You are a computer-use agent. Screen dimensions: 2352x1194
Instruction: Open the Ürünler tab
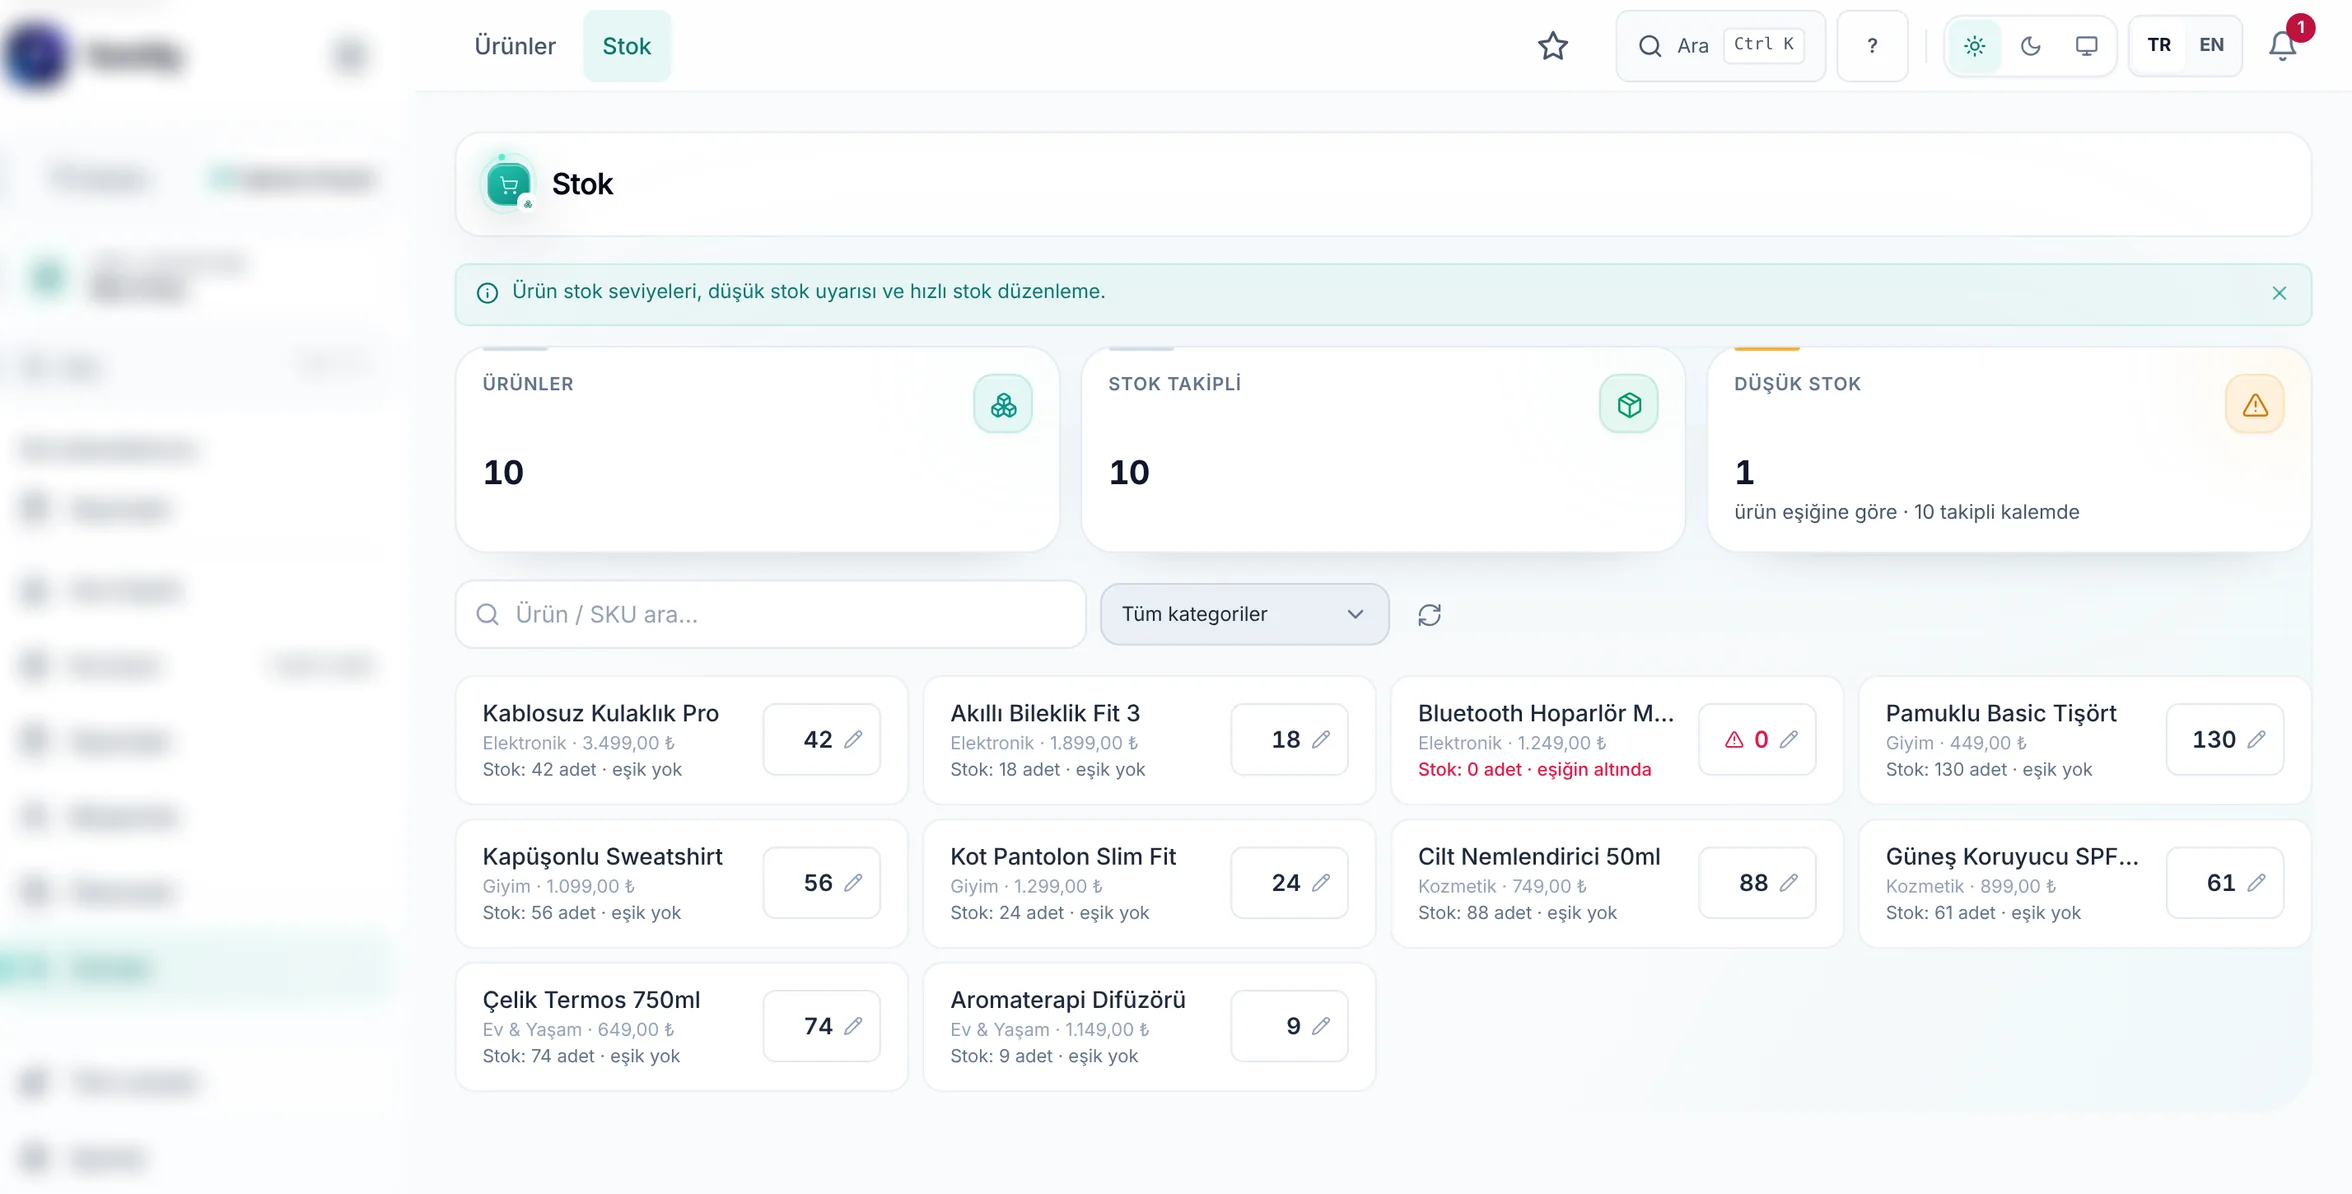click(514, 46)
